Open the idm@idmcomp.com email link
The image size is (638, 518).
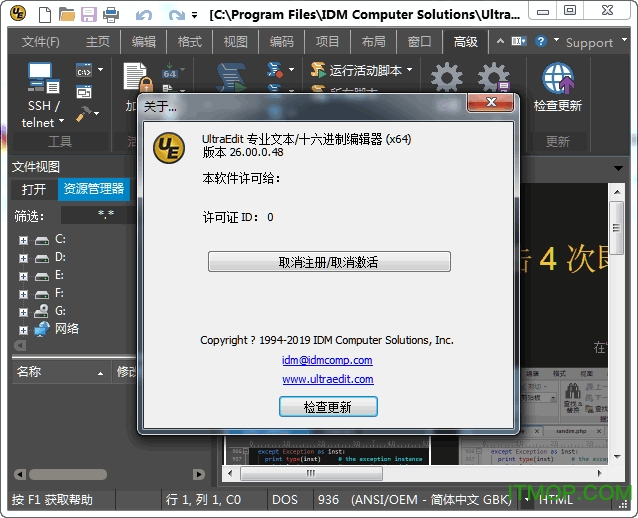pos(327,360)
